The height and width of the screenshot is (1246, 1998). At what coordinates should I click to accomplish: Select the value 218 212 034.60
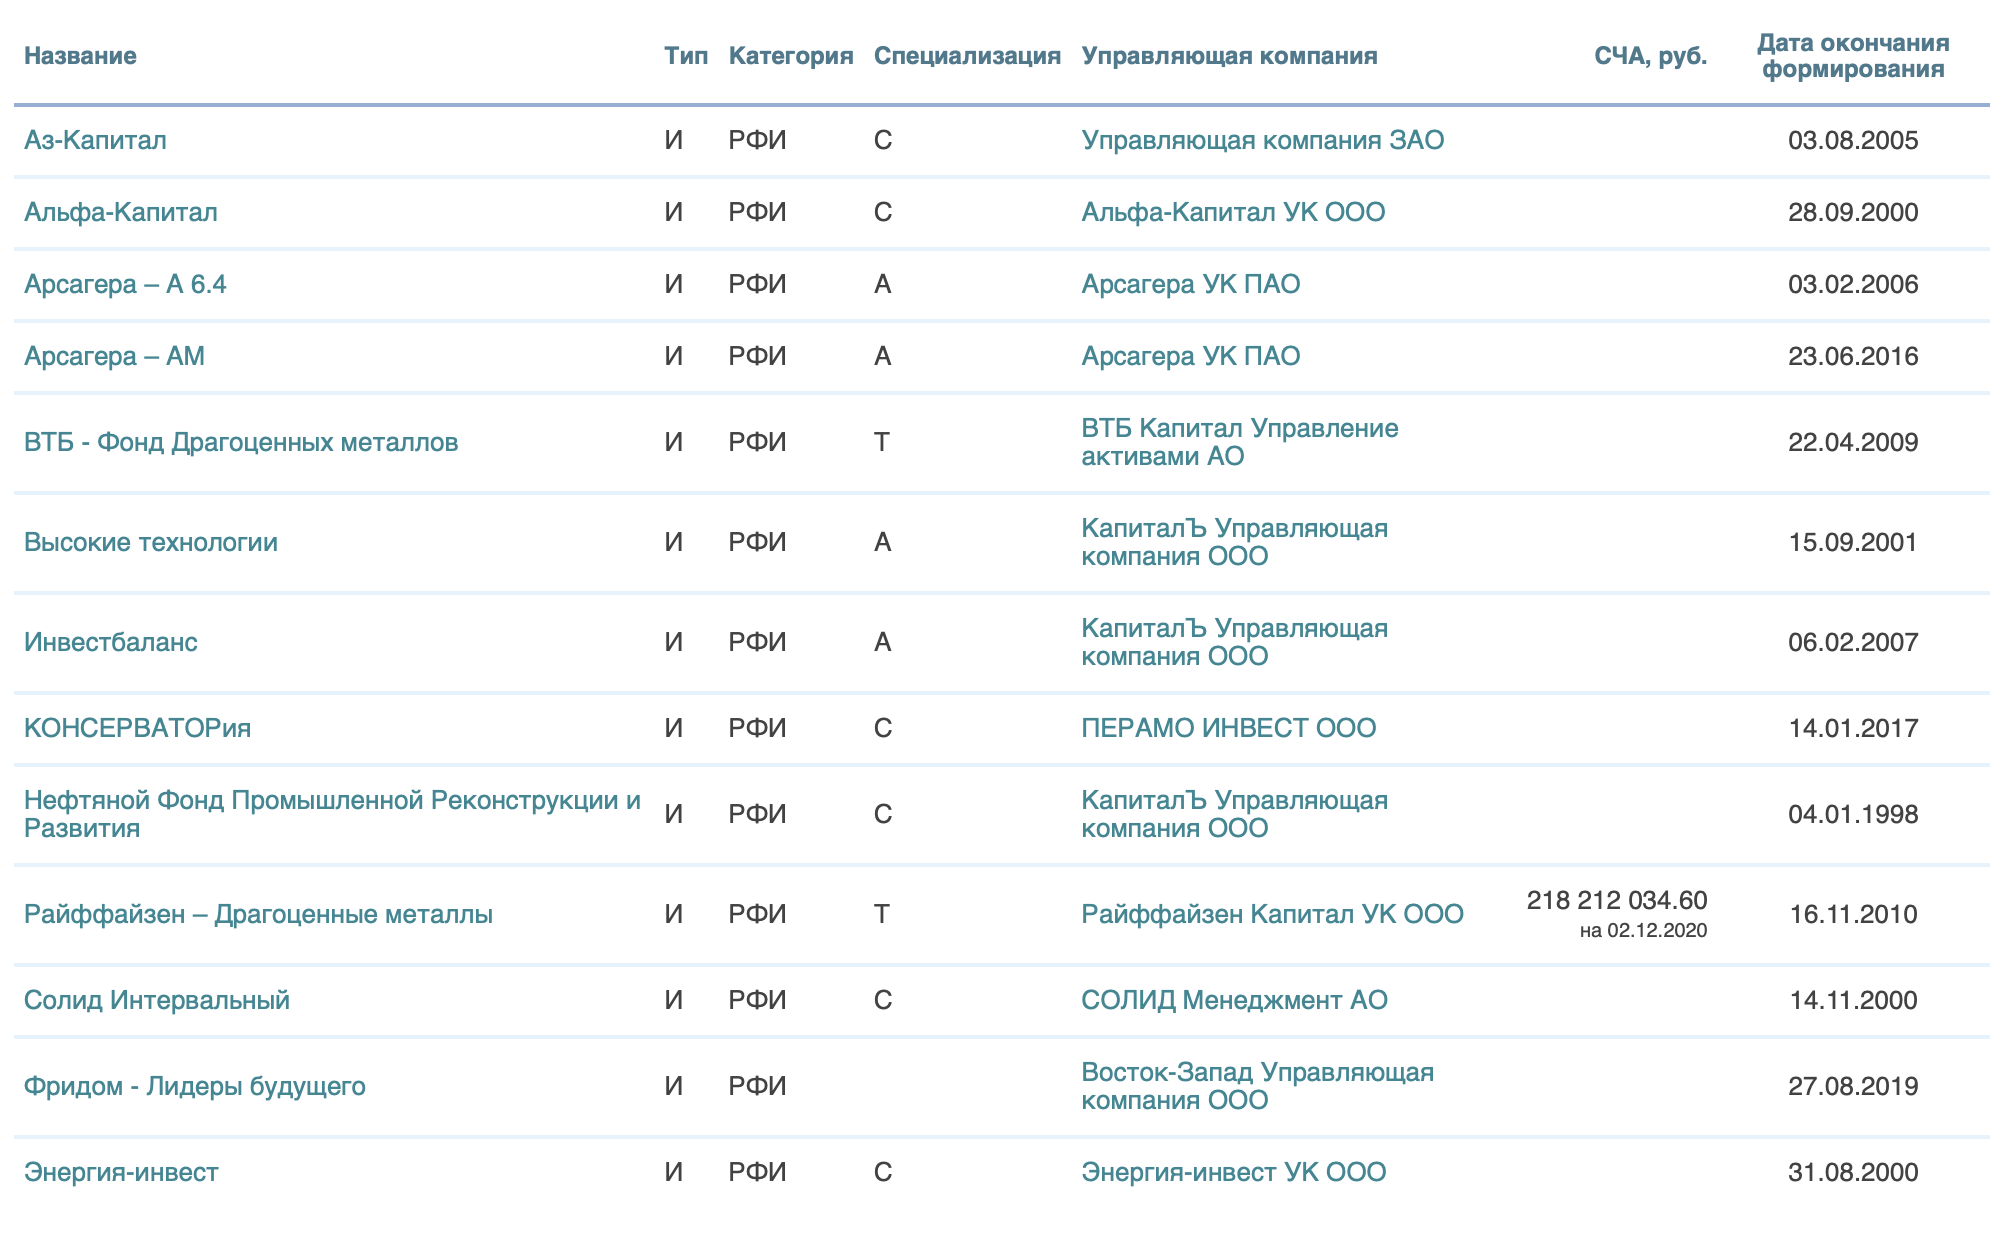coord(1617,900)
